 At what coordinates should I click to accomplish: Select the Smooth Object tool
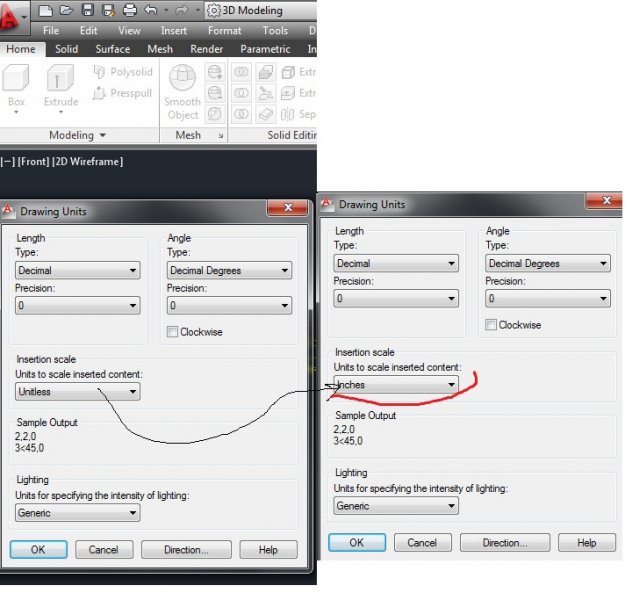[x=183, y=92]
